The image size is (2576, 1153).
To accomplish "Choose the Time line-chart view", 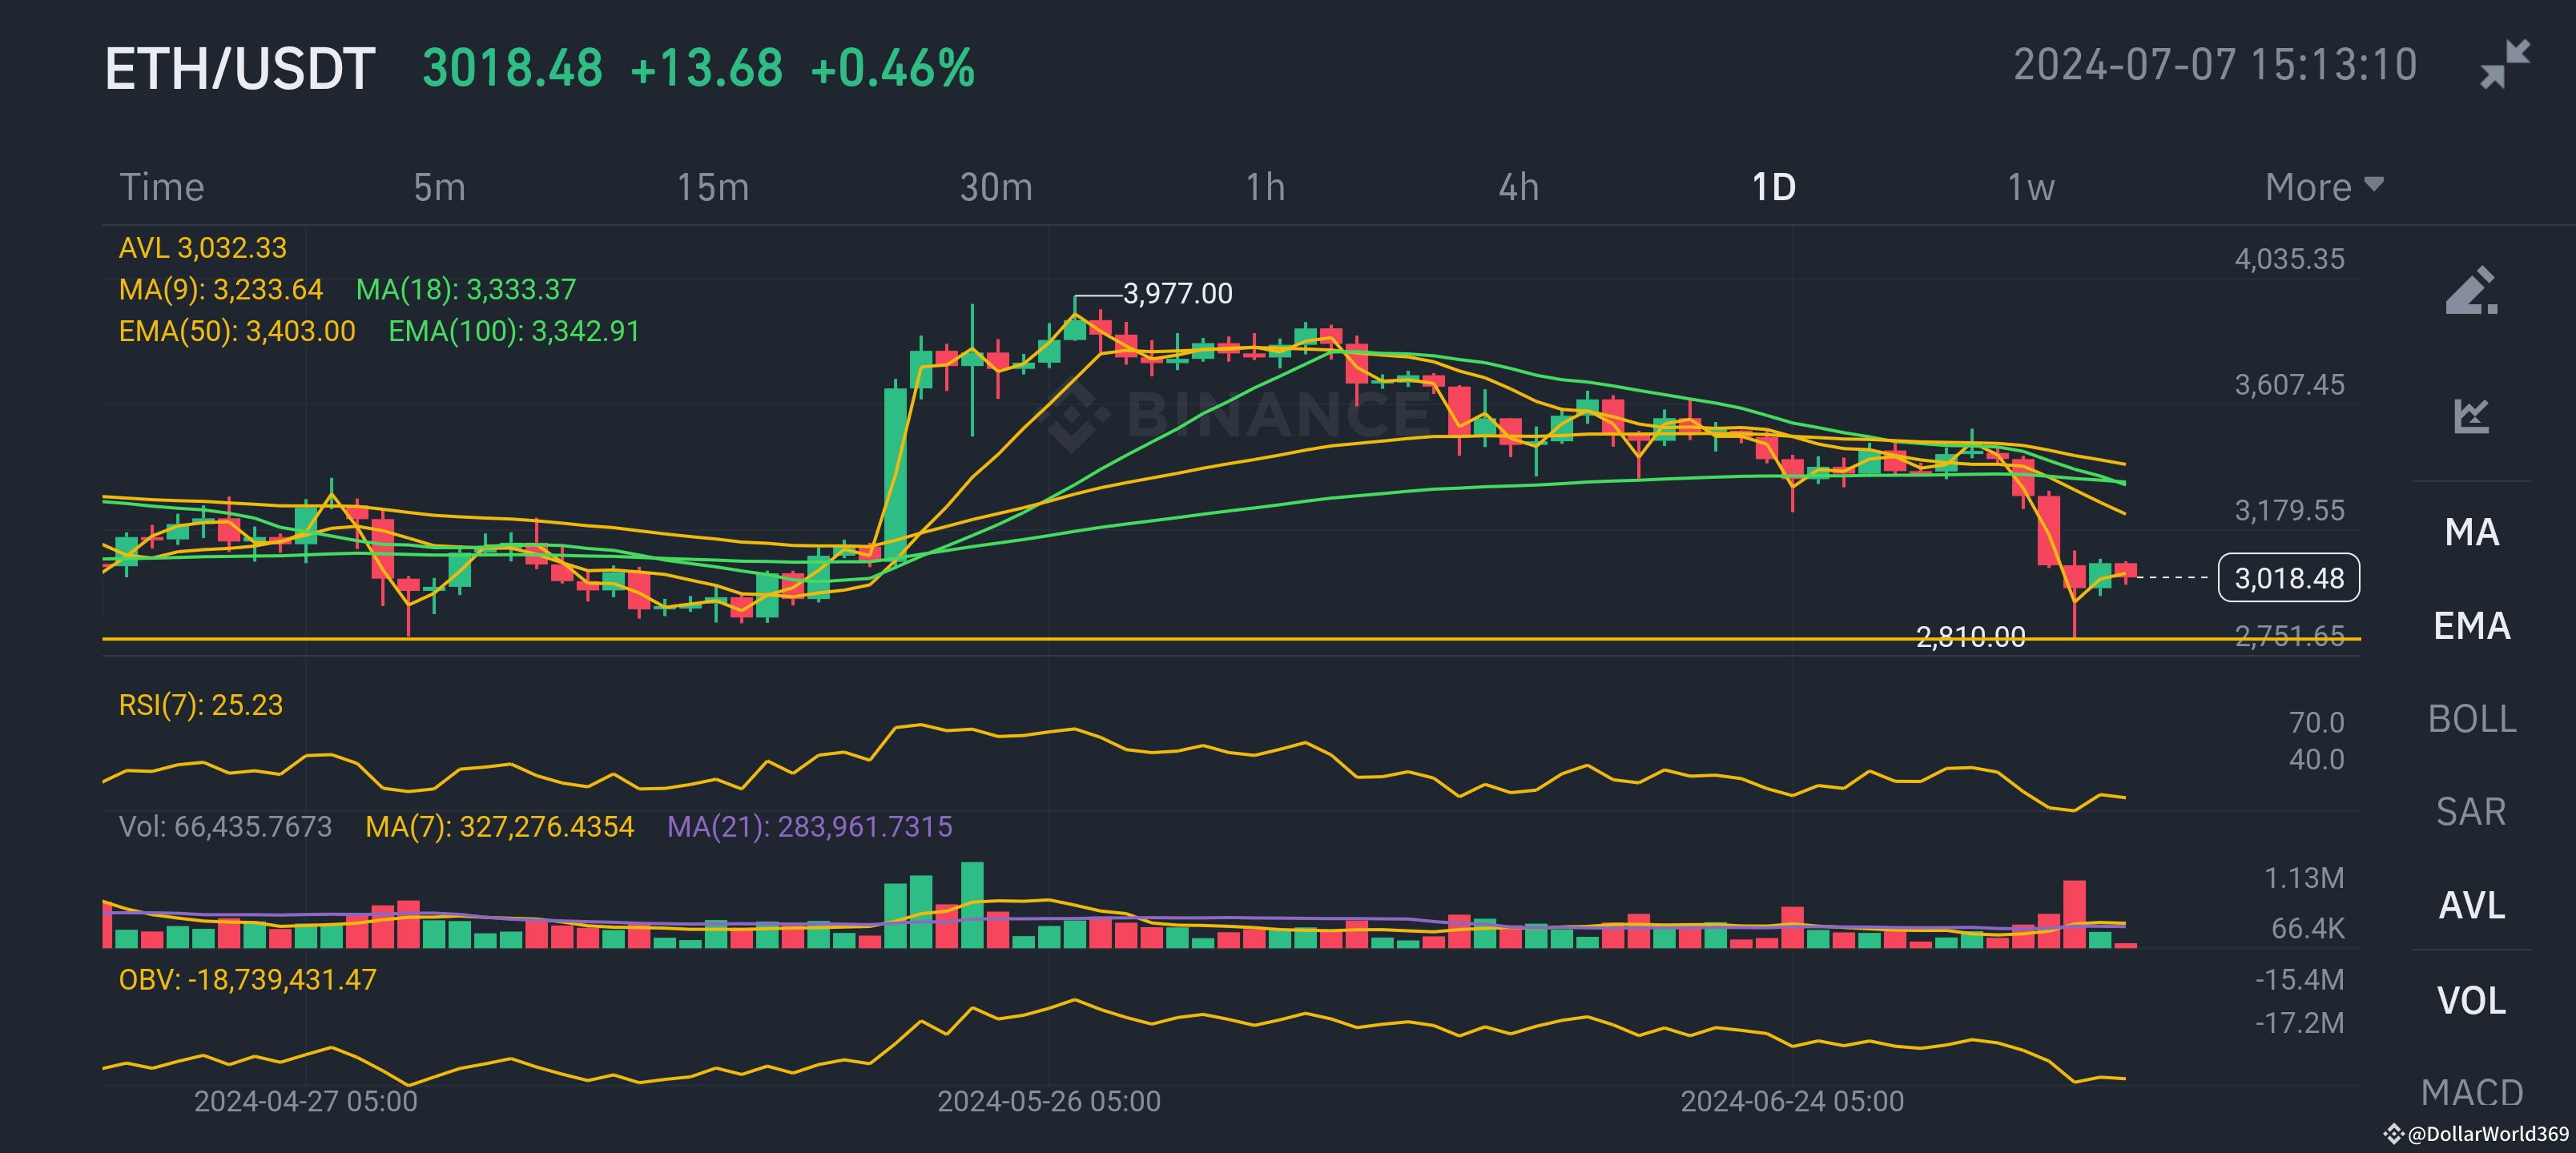I will pyautogui.click(x=162, y=187).
